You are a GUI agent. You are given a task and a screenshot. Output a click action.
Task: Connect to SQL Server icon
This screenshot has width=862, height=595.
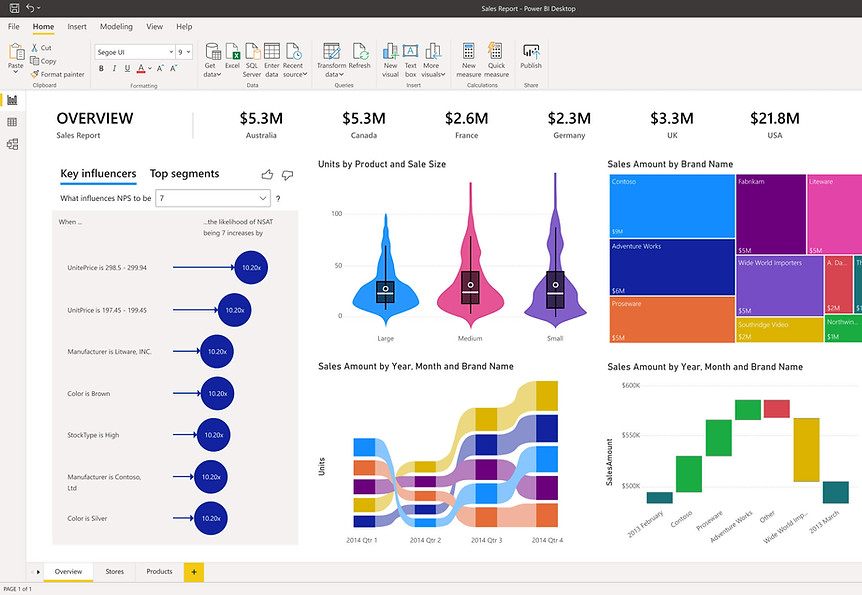pos(252,52)
